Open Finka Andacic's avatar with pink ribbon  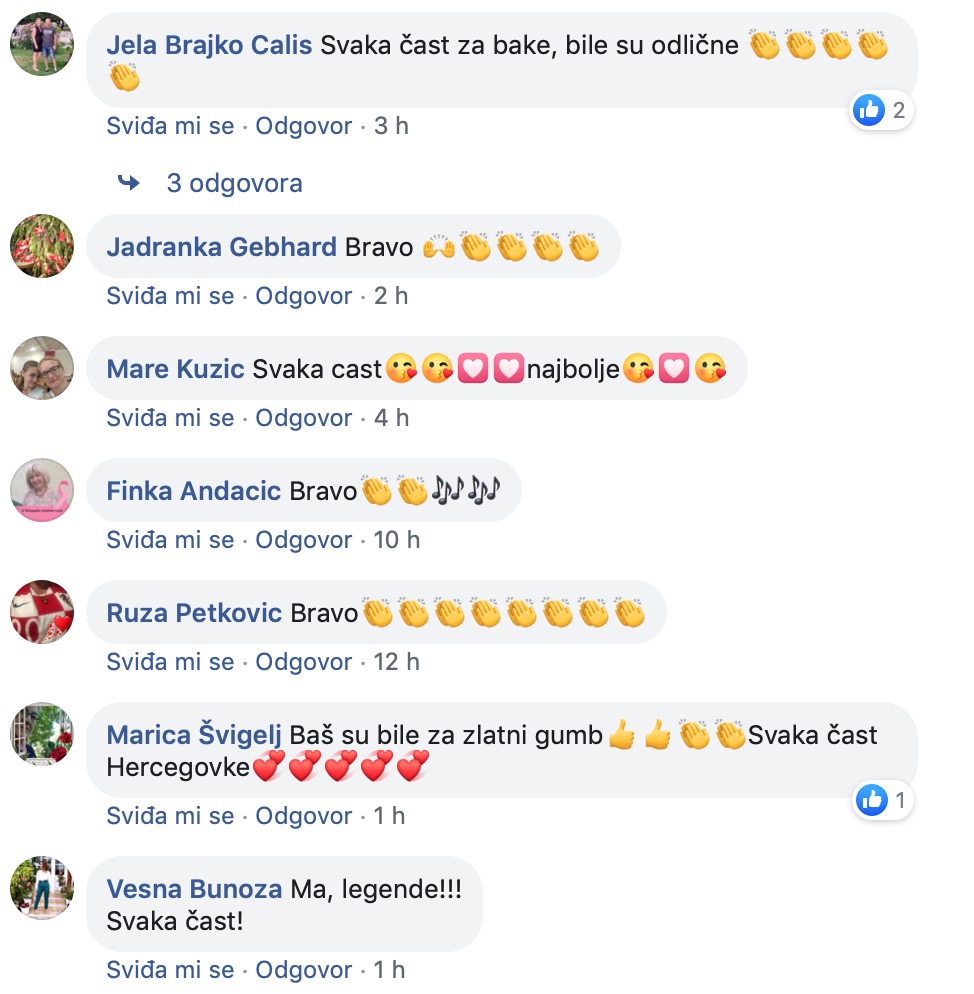point(42,490)
